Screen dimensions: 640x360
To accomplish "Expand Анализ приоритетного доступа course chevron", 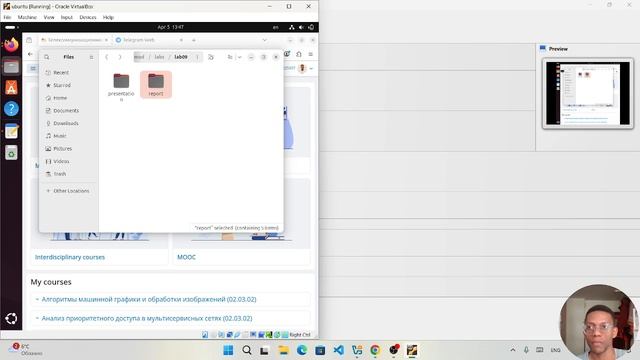I will (37, 318).
